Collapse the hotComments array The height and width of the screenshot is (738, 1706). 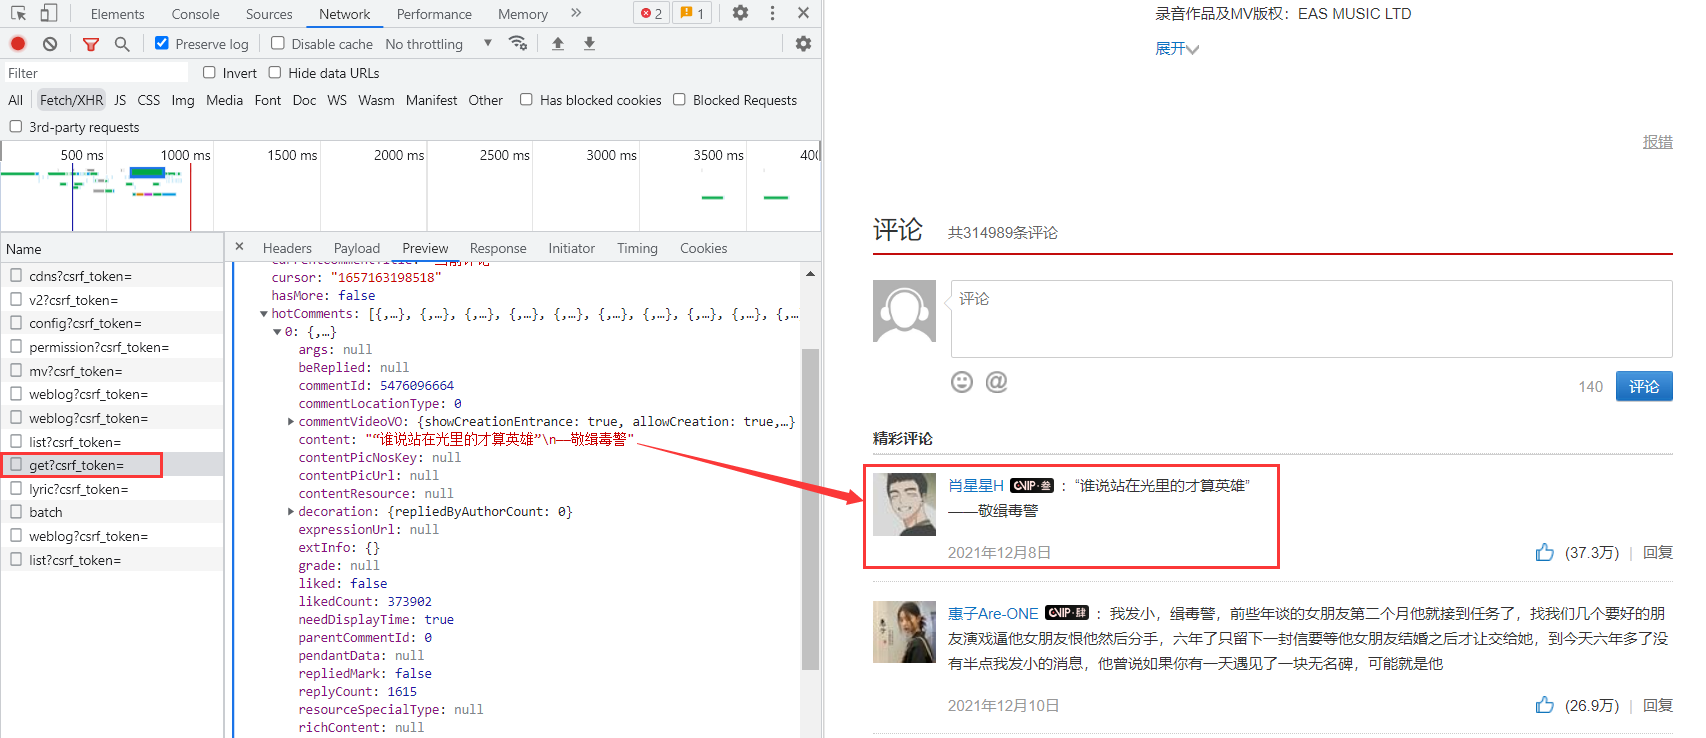(264, 314)
